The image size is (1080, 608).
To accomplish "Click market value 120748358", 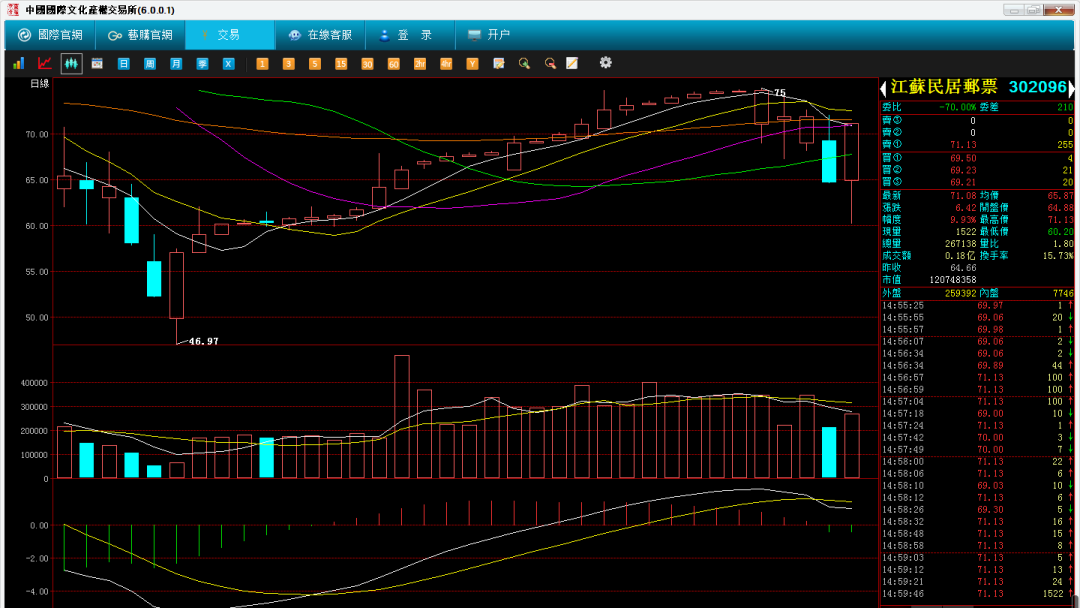I will click(953, 280).
